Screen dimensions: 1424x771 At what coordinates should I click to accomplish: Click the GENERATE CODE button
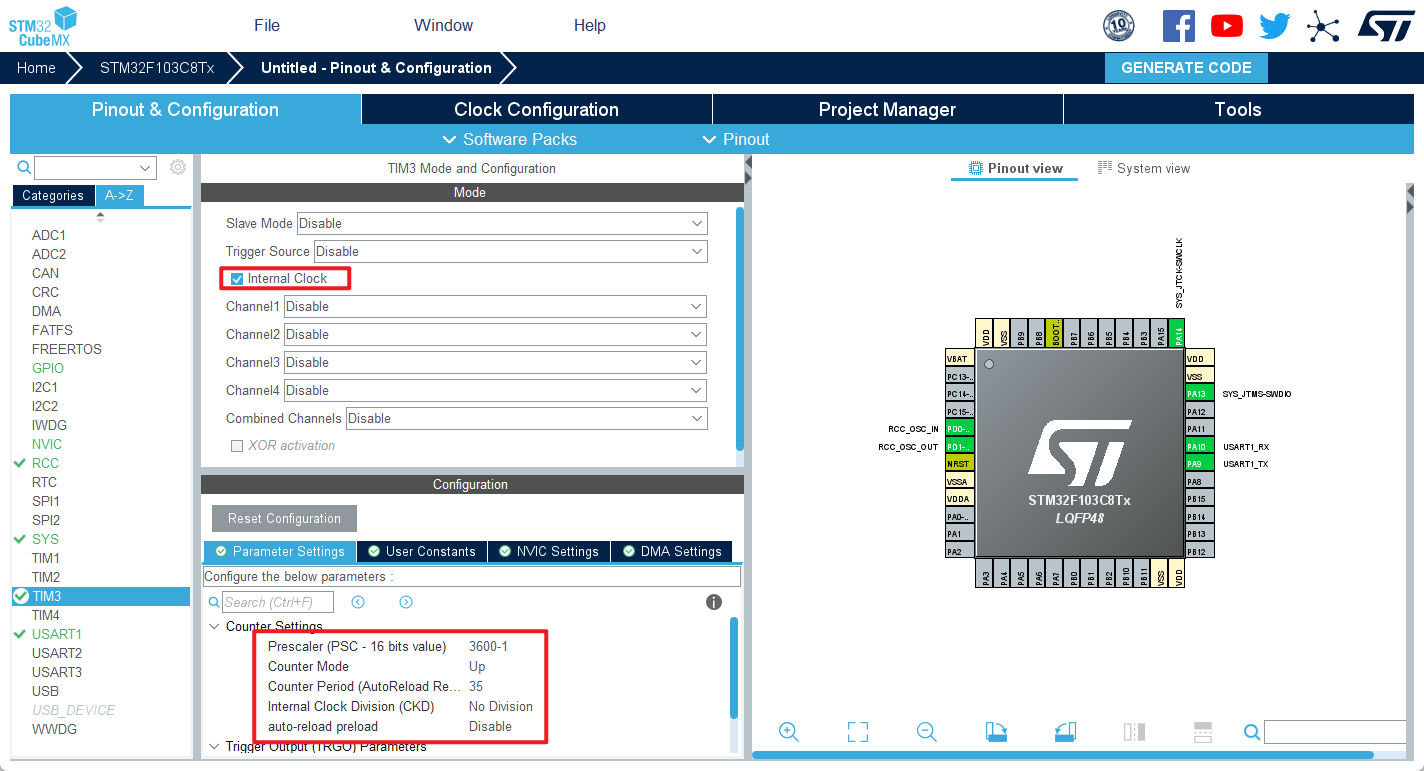1186,67
